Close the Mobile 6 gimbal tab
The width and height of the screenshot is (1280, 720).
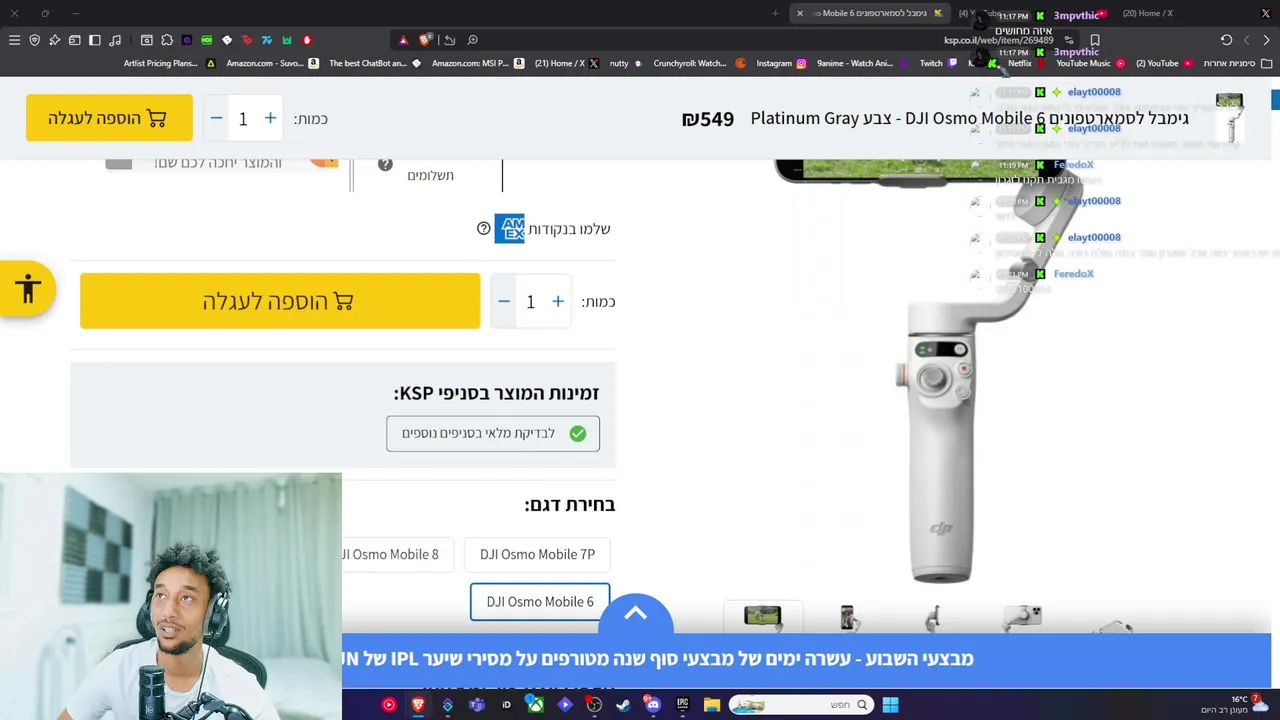tap(800, 13)
